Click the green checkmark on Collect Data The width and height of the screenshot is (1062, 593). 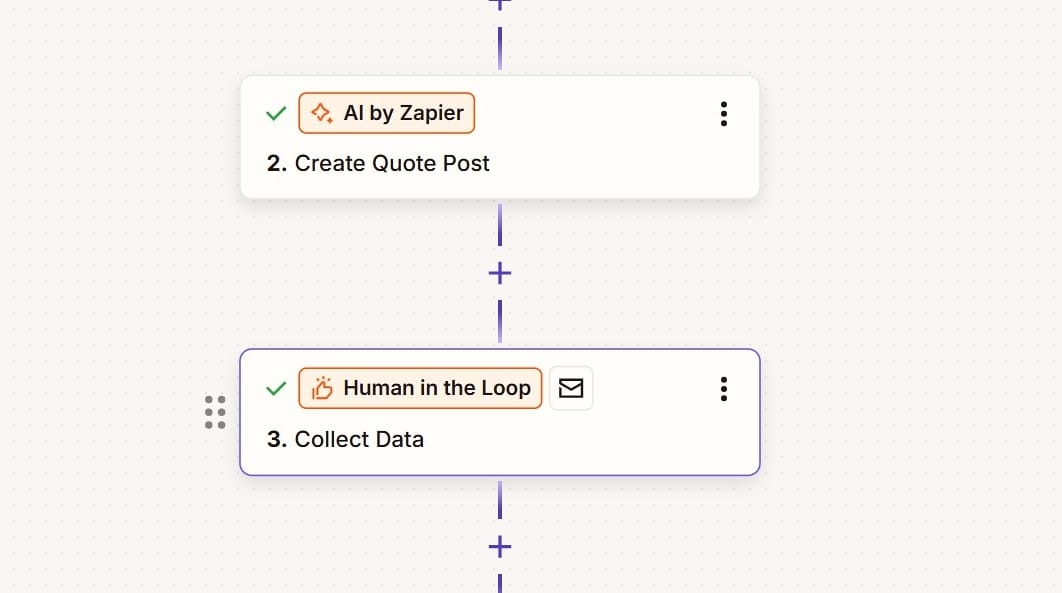tap(276, 388)
